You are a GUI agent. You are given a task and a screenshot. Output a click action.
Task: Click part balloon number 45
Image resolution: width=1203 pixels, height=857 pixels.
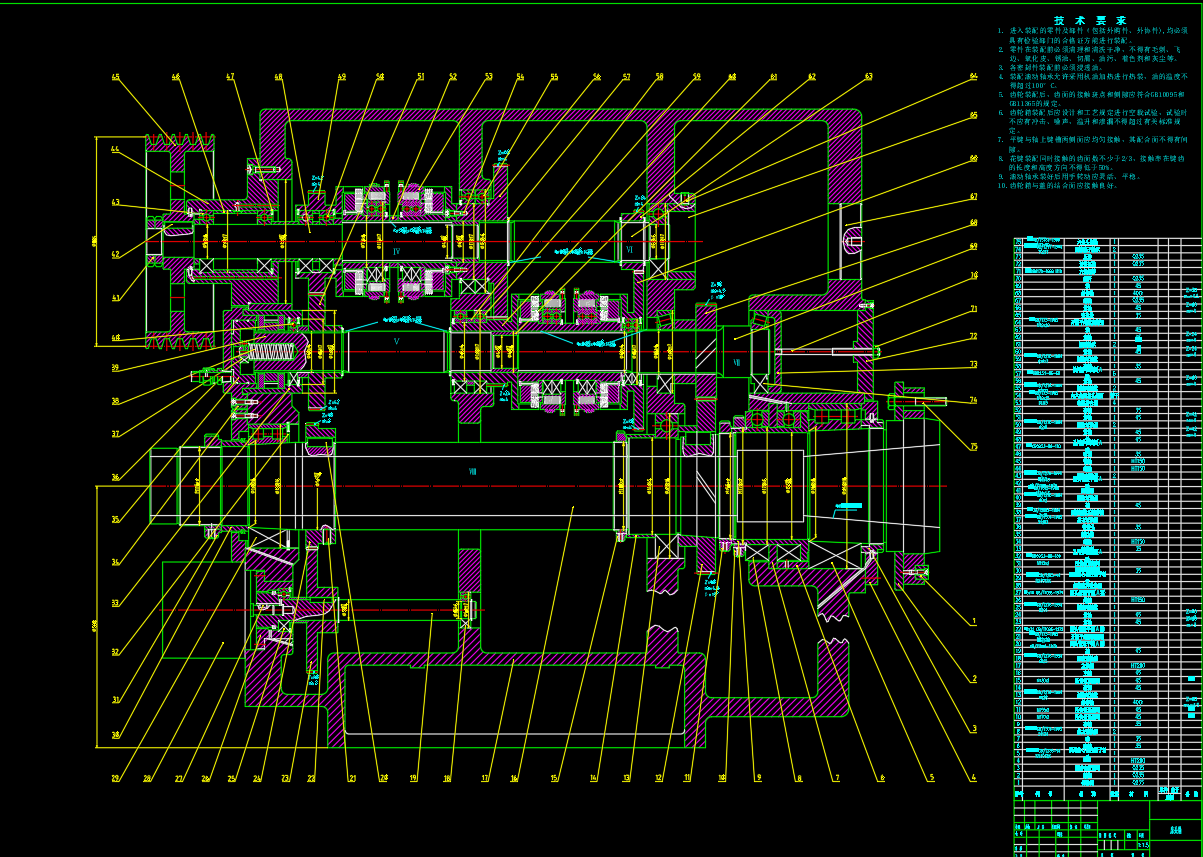pyautogui.click(x=115, y=77)
